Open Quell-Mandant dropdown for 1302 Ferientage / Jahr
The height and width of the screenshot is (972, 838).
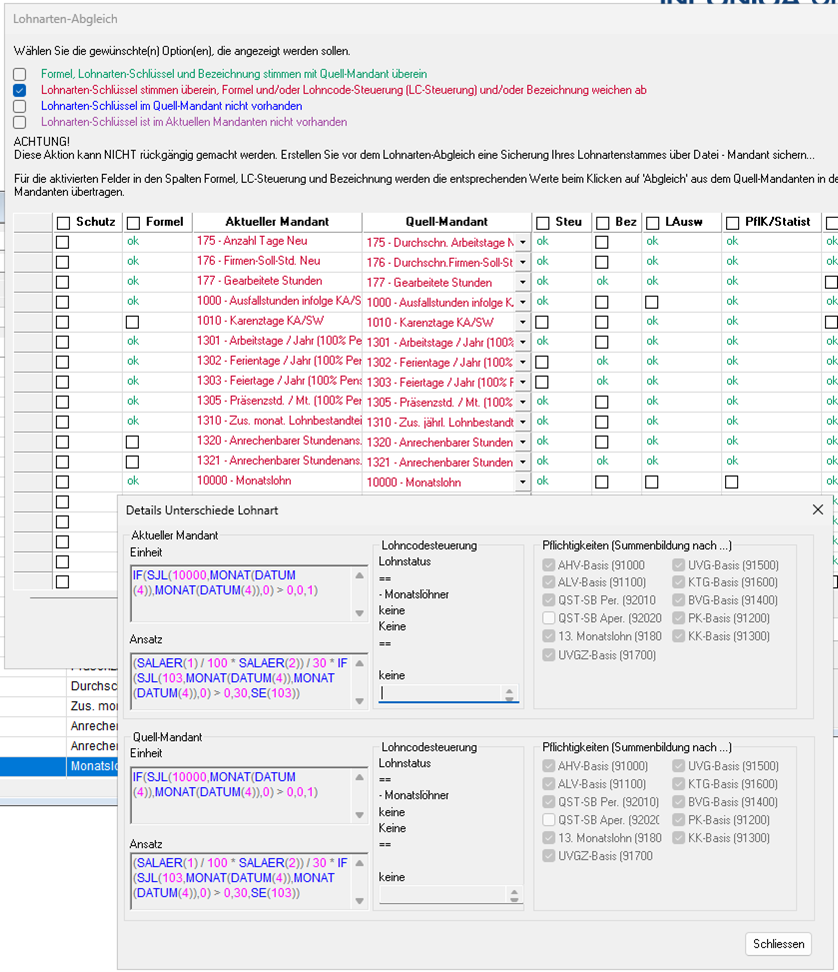(523, 362)
